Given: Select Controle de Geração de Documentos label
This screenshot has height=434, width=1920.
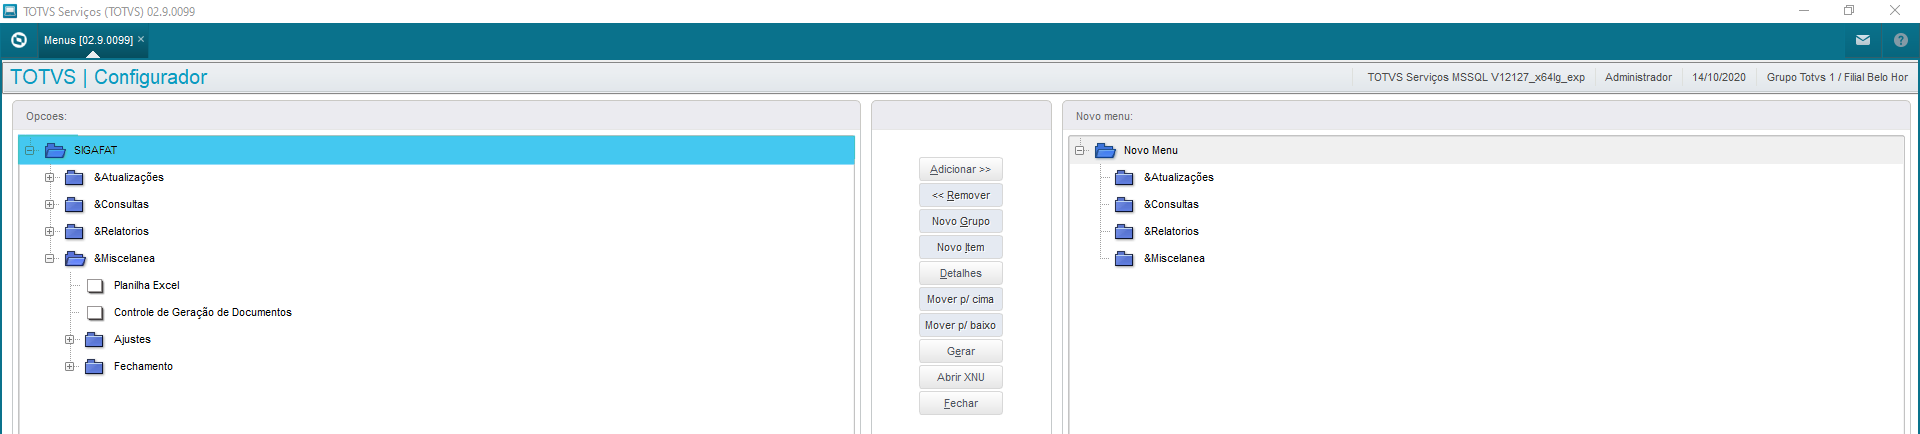Looking at the screenshot, I should pyautogui.click(x=203, y=312).
